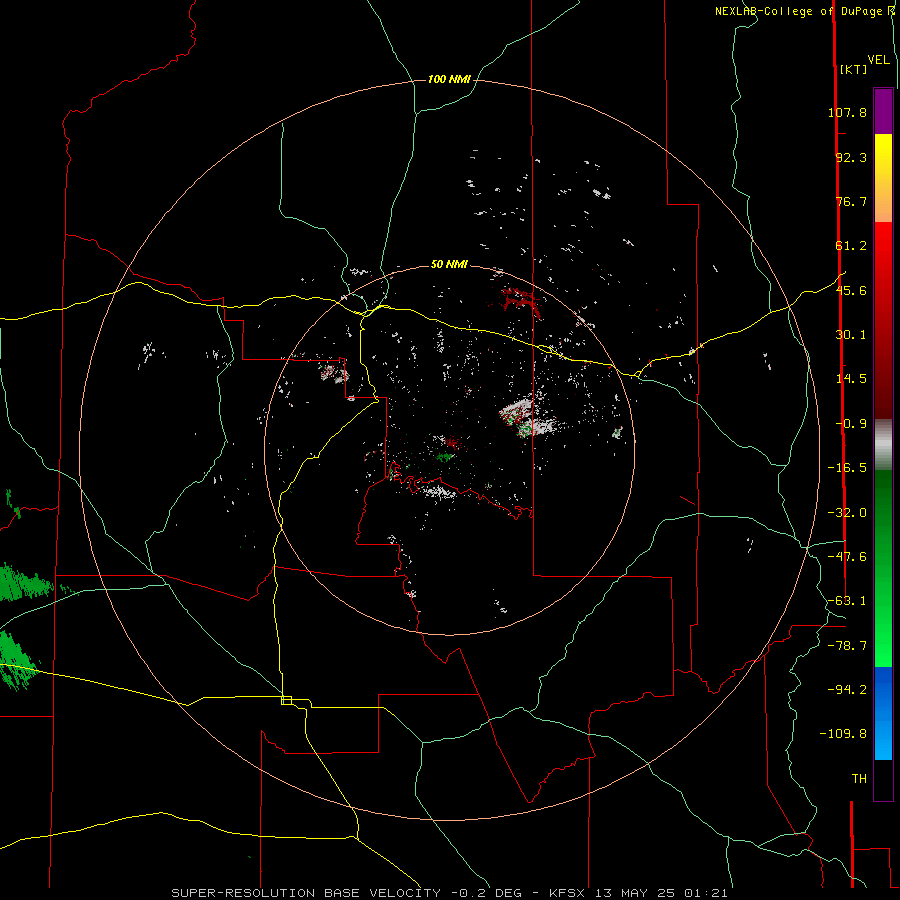Viewport: 900px width, 900px height.
Task: Select the 76.7 scale value
Action: 851,201
